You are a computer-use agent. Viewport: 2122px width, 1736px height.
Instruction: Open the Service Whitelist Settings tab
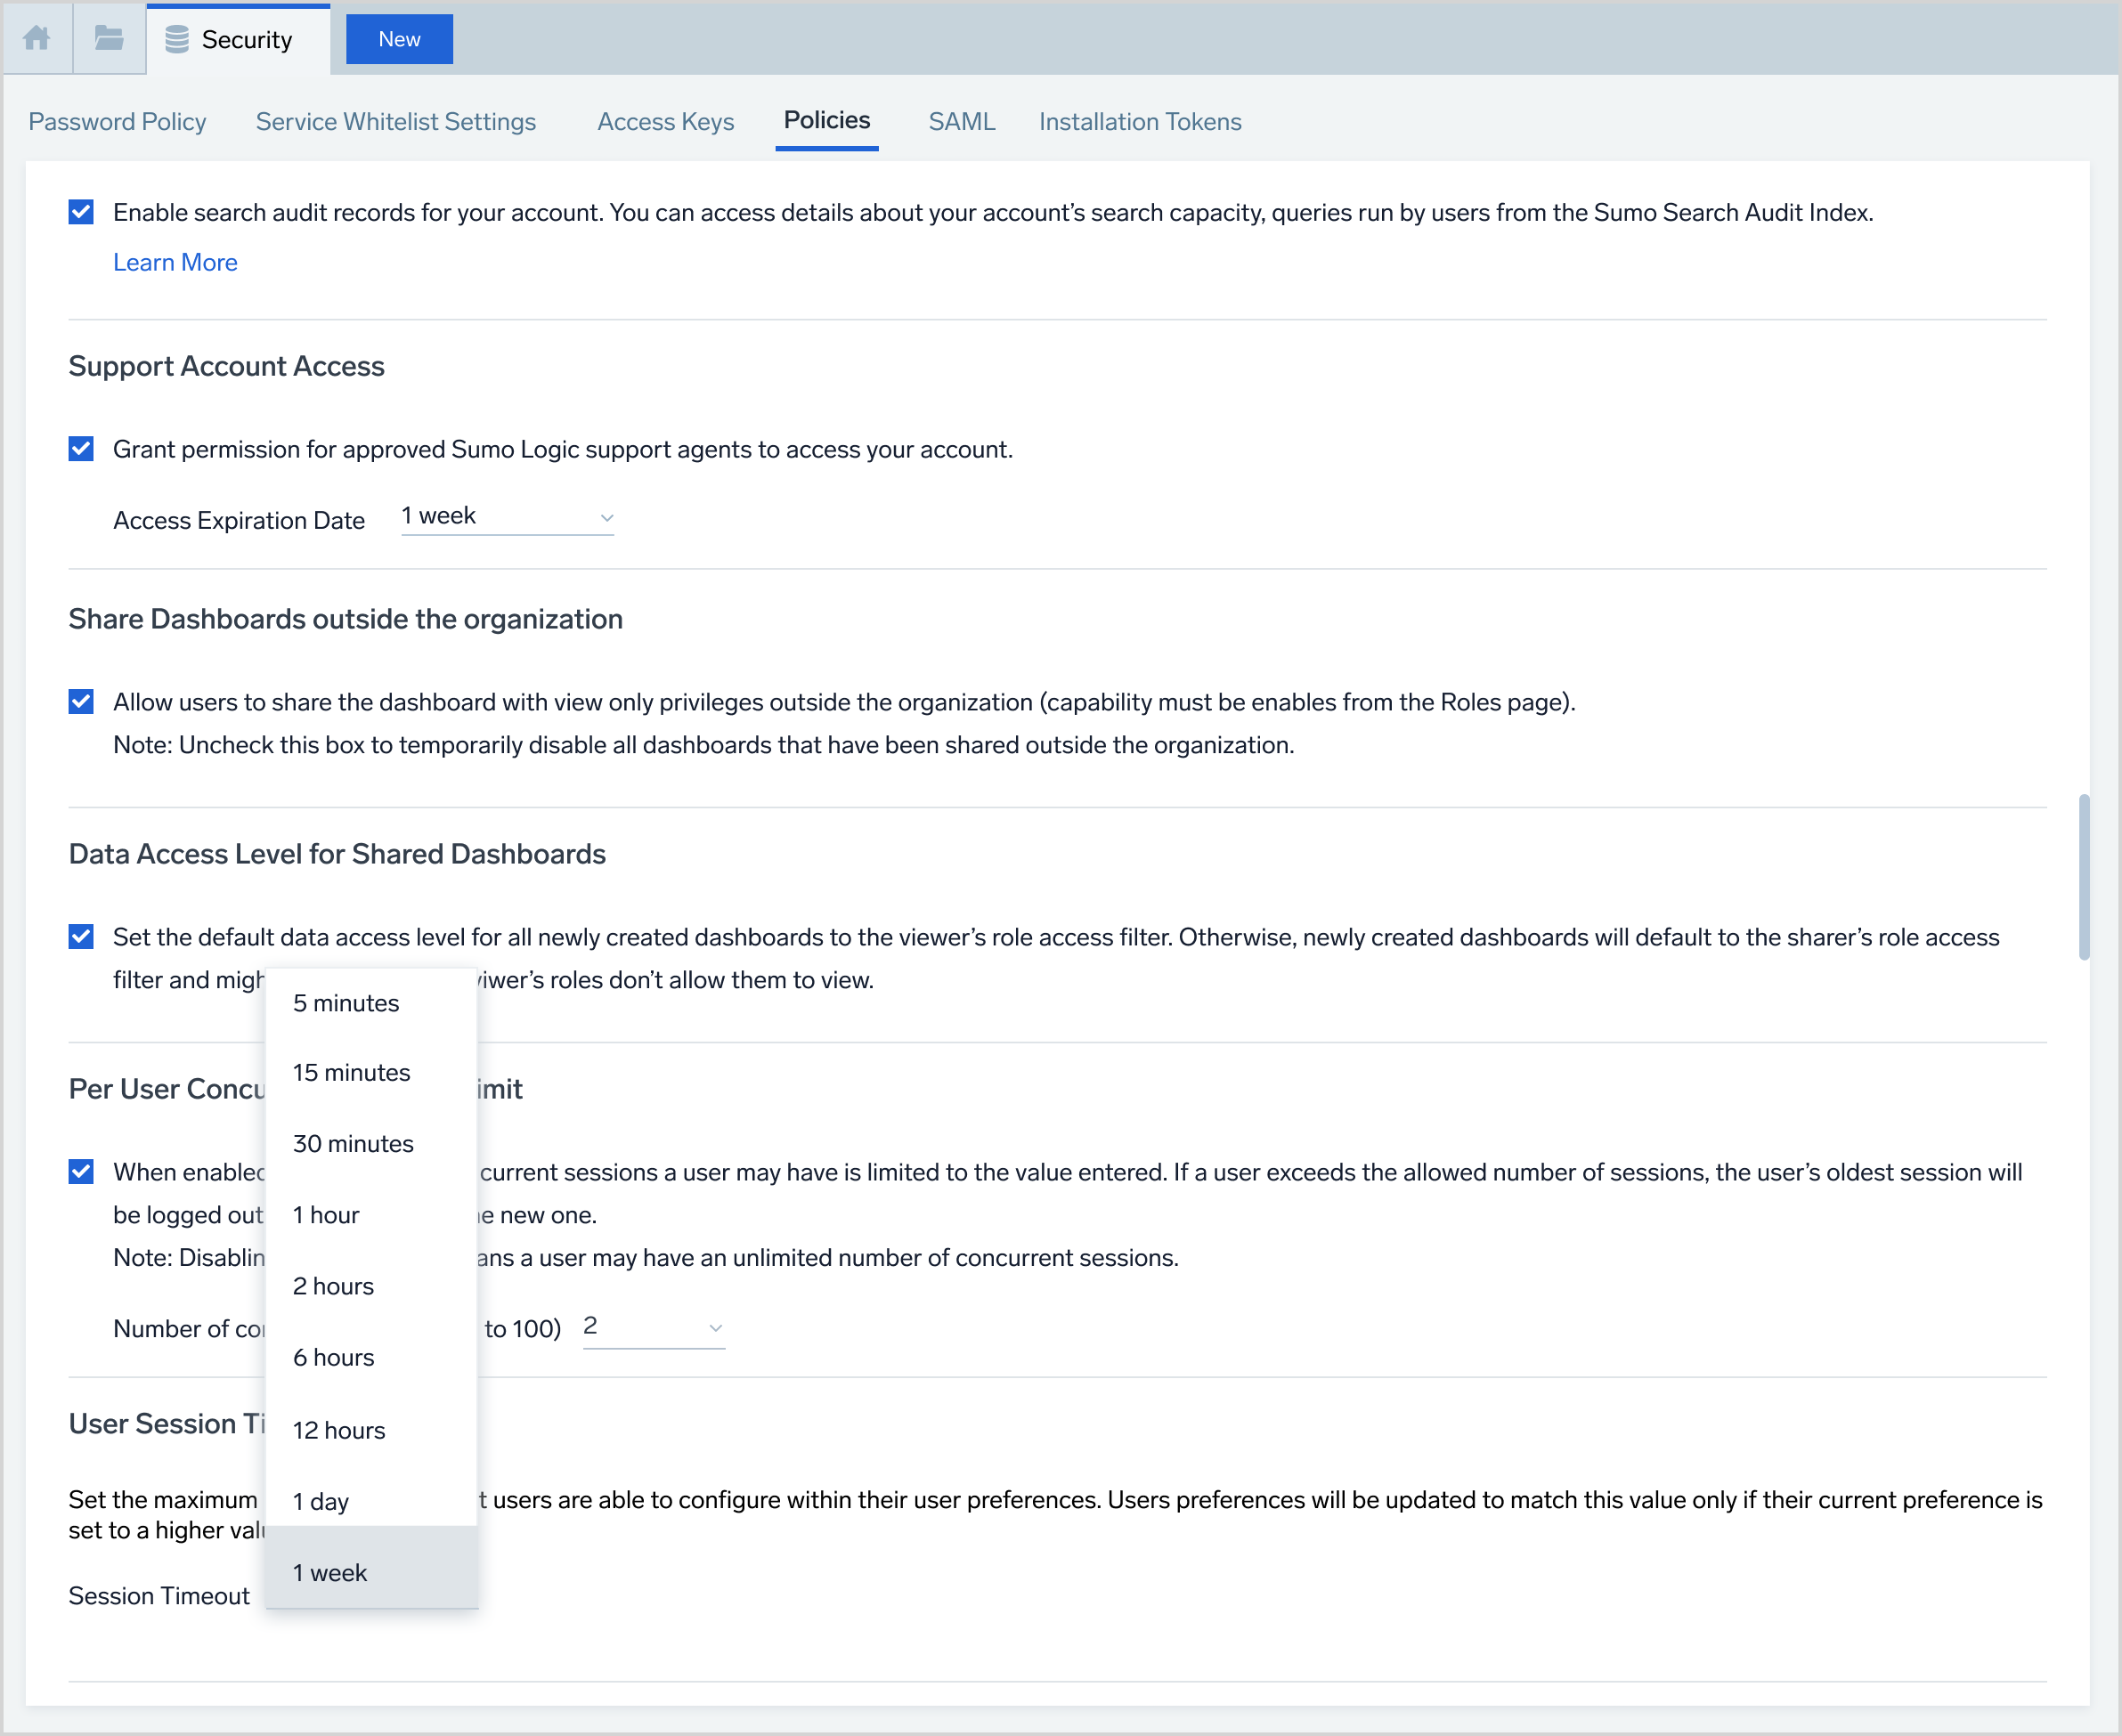click(395, 121)
